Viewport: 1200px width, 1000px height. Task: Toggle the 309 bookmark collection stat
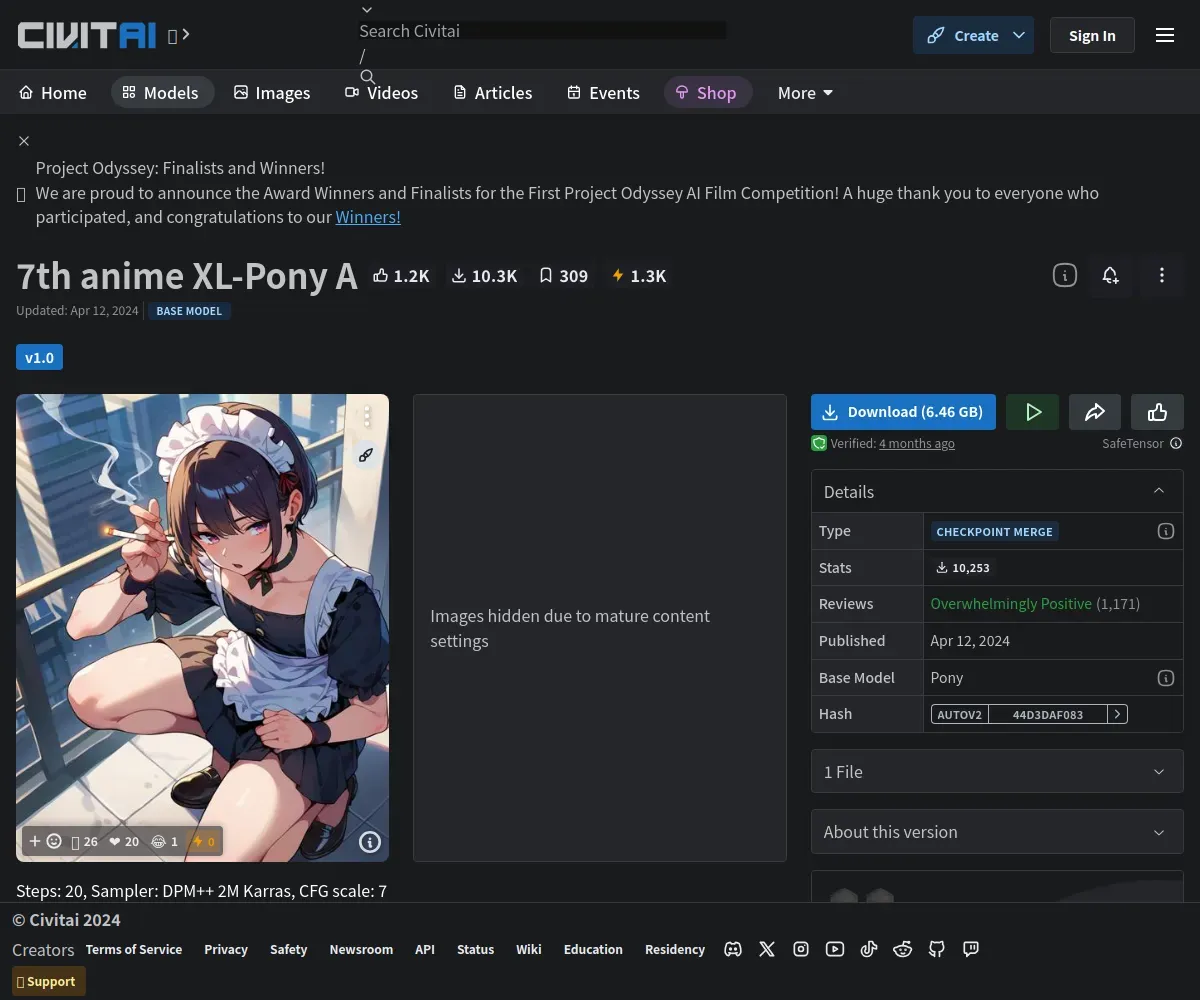click(x=563, y=275)
